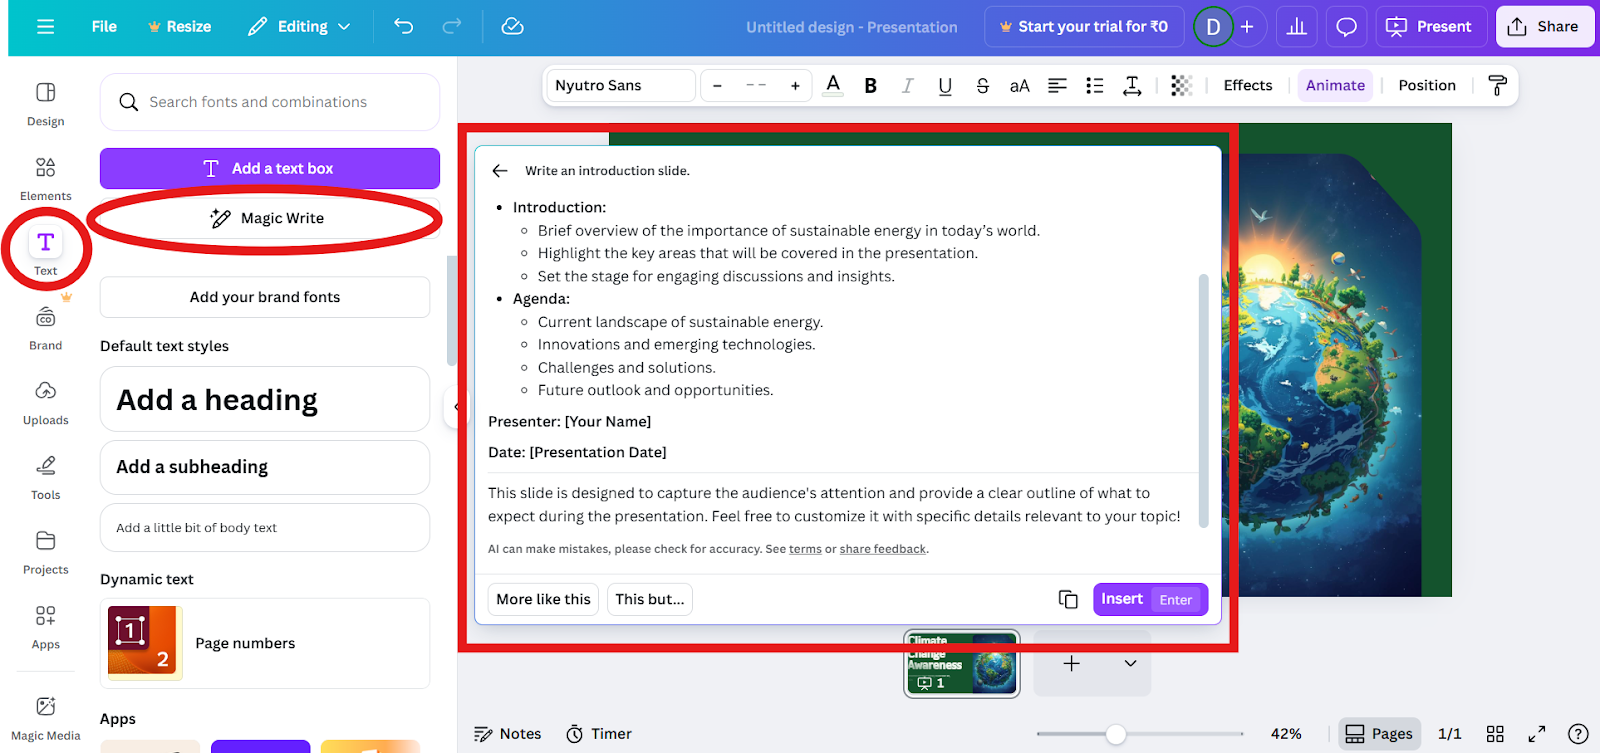Open the Uploads panel icon

pos(45,402)
